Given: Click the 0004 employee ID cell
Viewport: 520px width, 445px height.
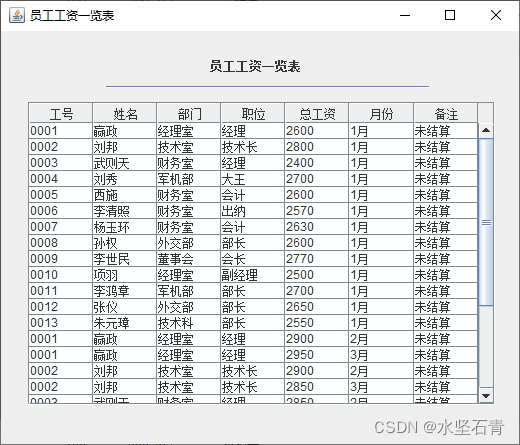Looking at the screenshot, I should pos(61,179).
